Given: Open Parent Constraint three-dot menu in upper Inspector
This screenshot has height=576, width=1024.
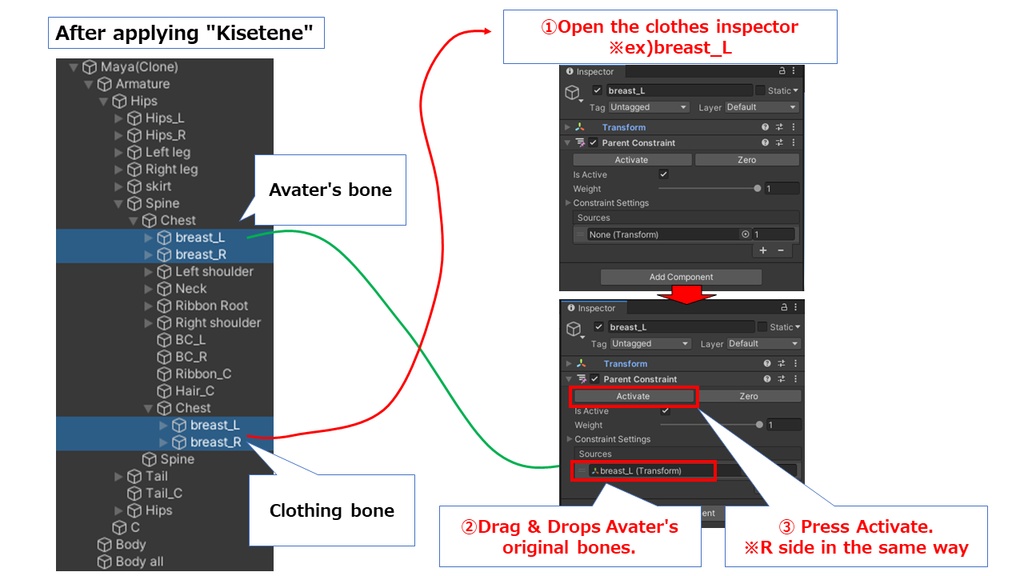Looking at the screenshot, I should (793, 142).
